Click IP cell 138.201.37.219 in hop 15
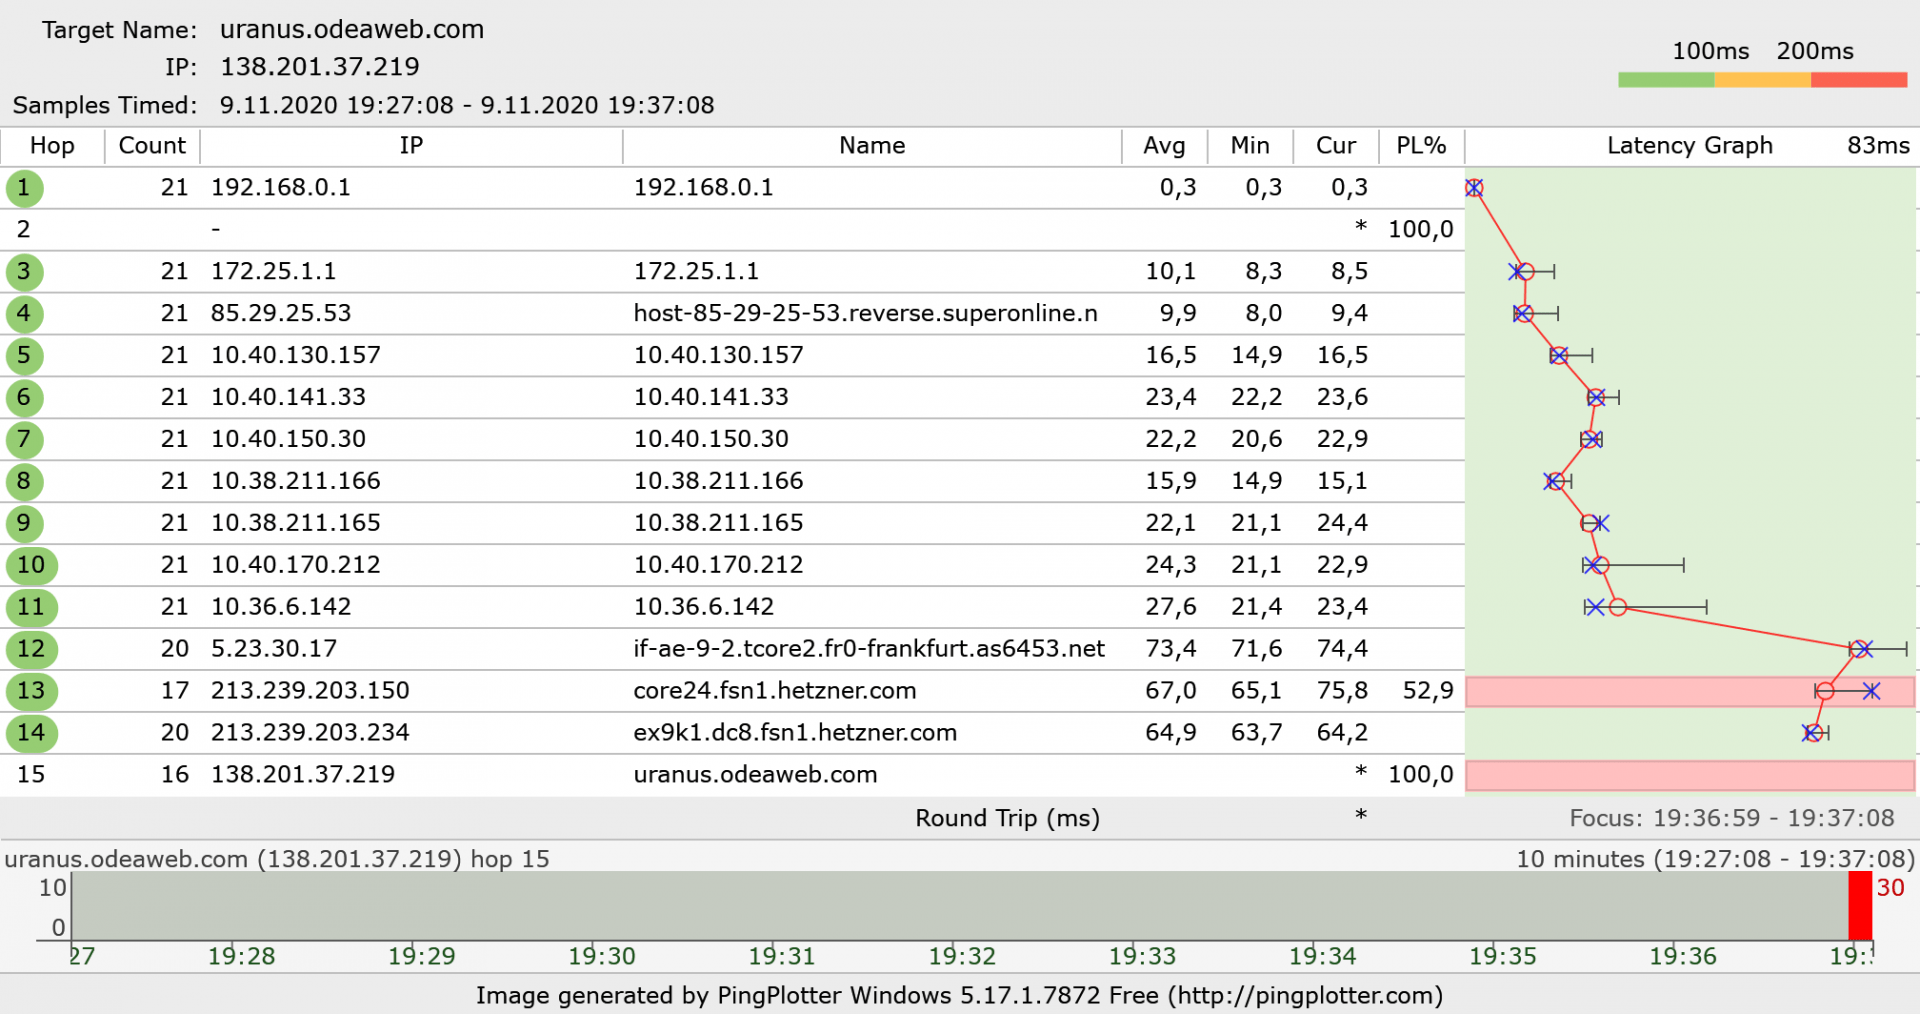The height and width of the screenshot is (1014, 1920). (x=303, y=776)
